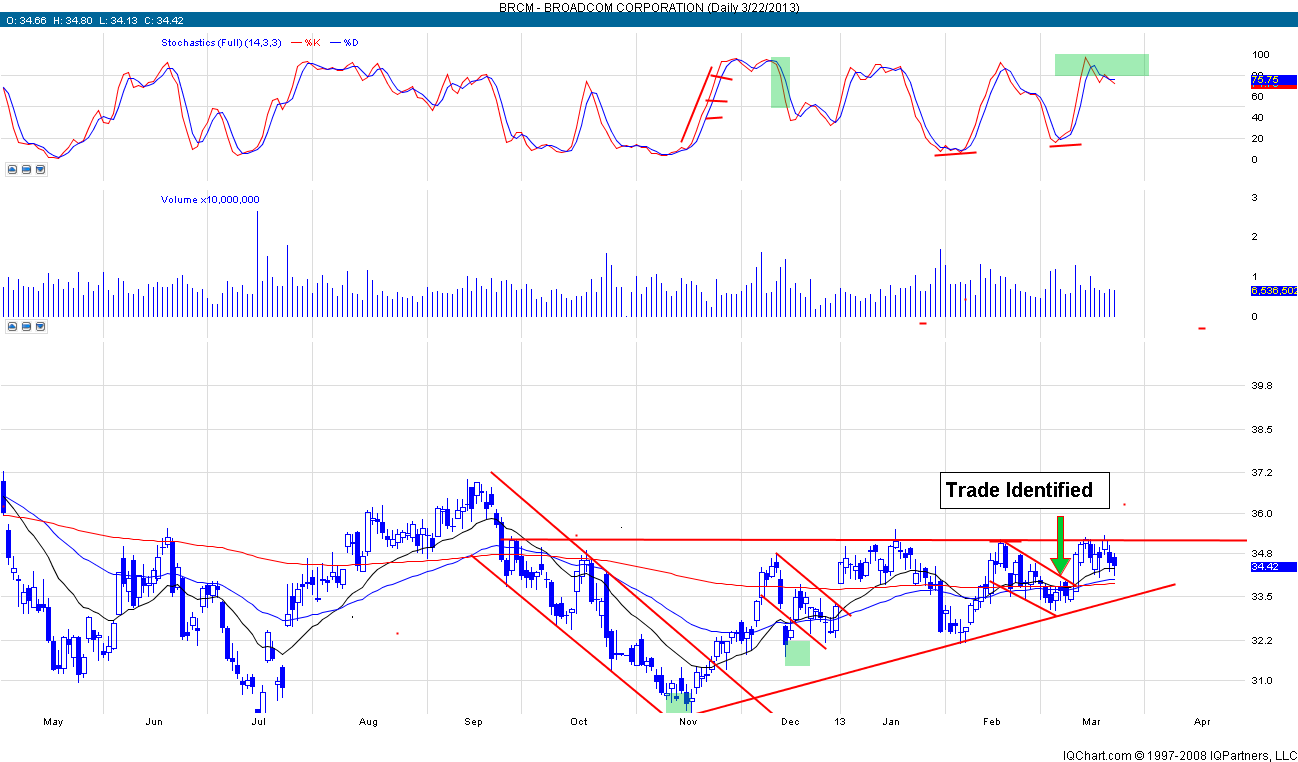Select the Volume x10,000,000 indicator label

coord(210,200)
